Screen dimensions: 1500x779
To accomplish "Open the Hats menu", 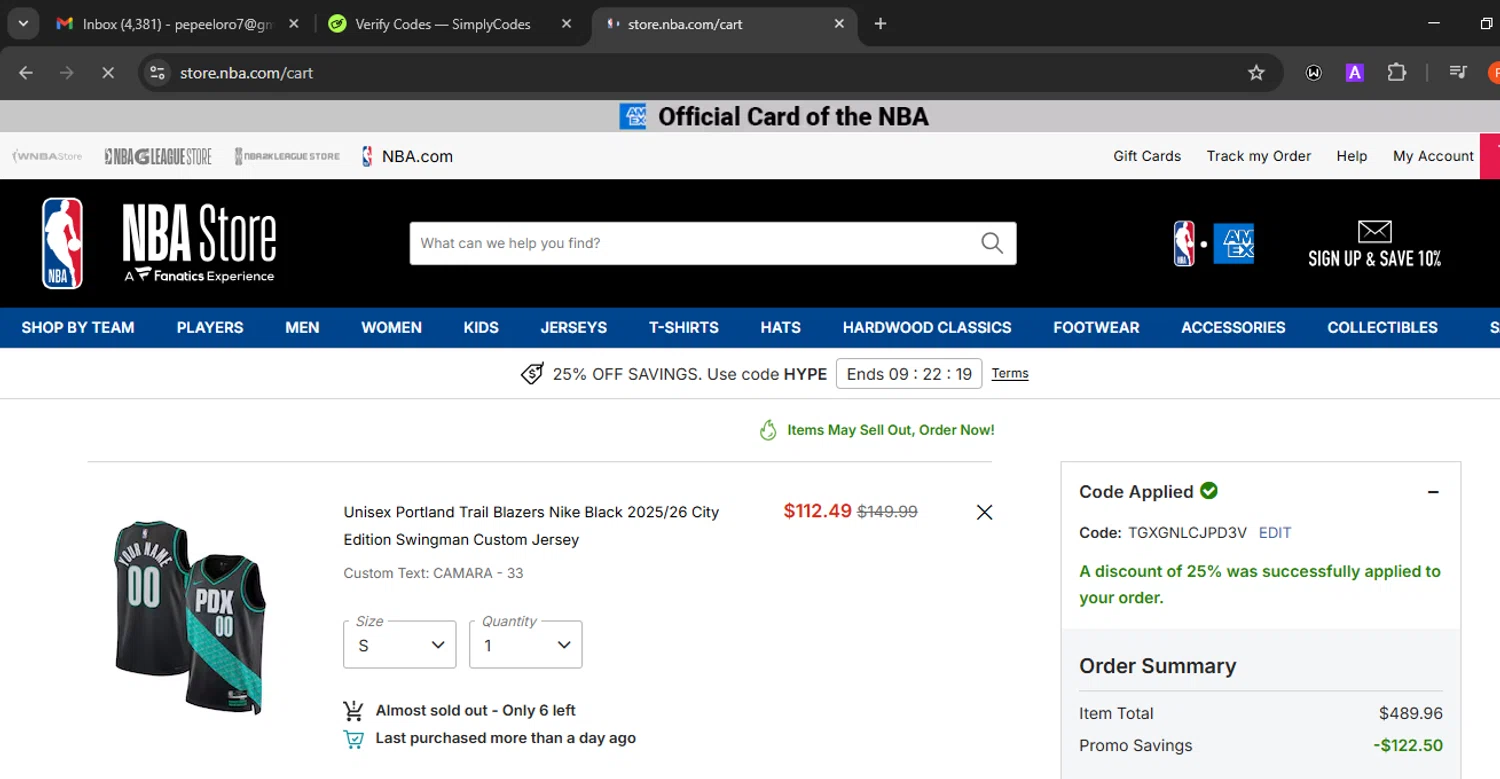I will click(x=780, y=327).
